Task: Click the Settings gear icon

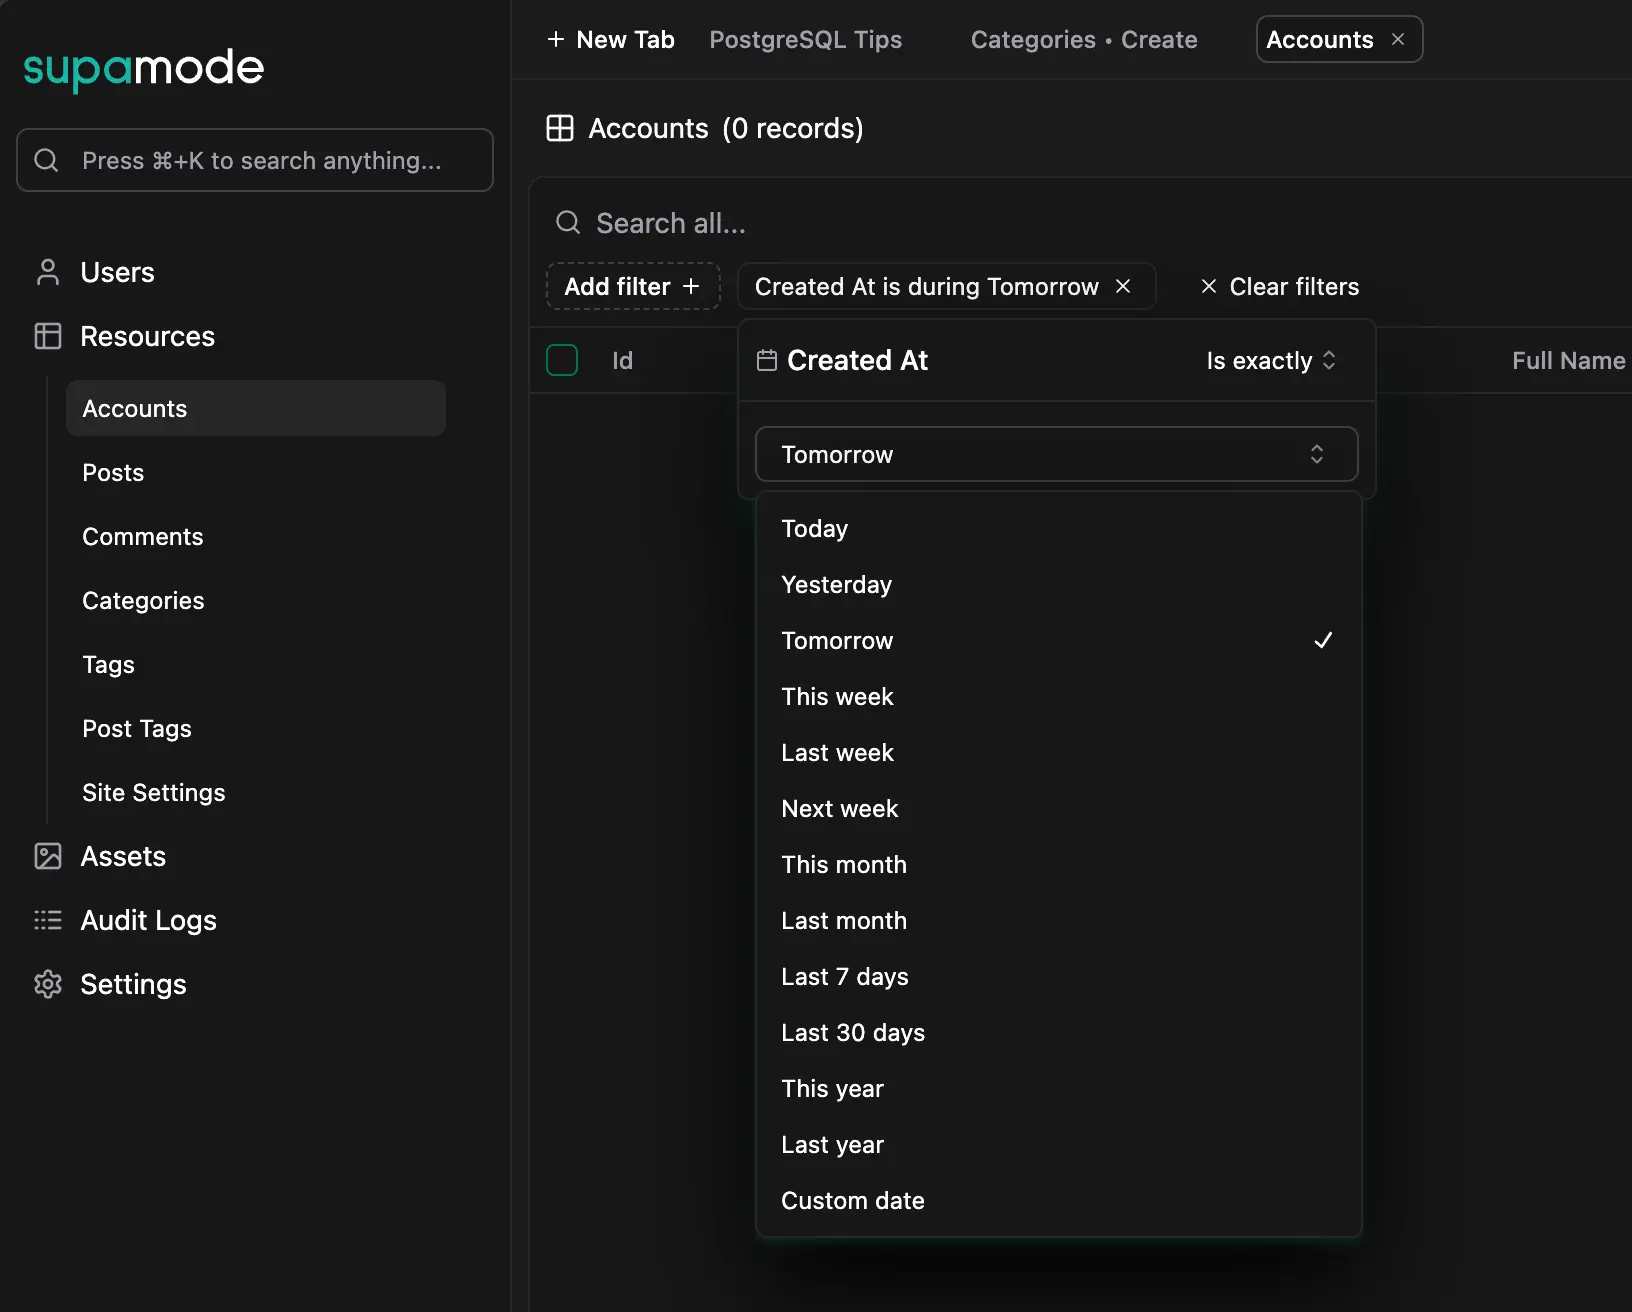Action: (x=48, y=984)
